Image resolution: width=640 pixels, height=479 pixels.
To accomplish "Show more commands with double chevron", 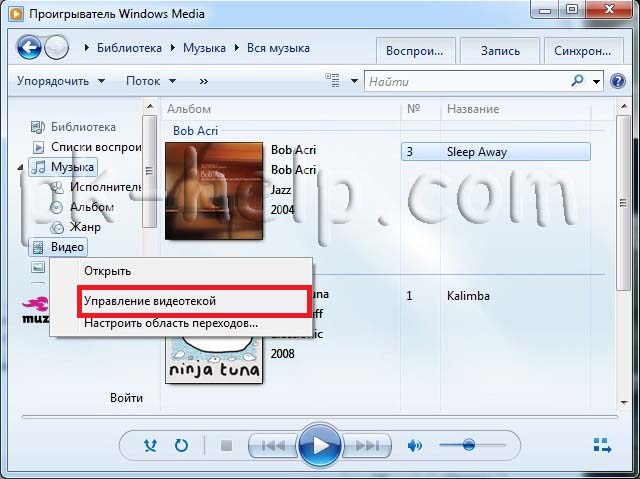I will [204, 81].
